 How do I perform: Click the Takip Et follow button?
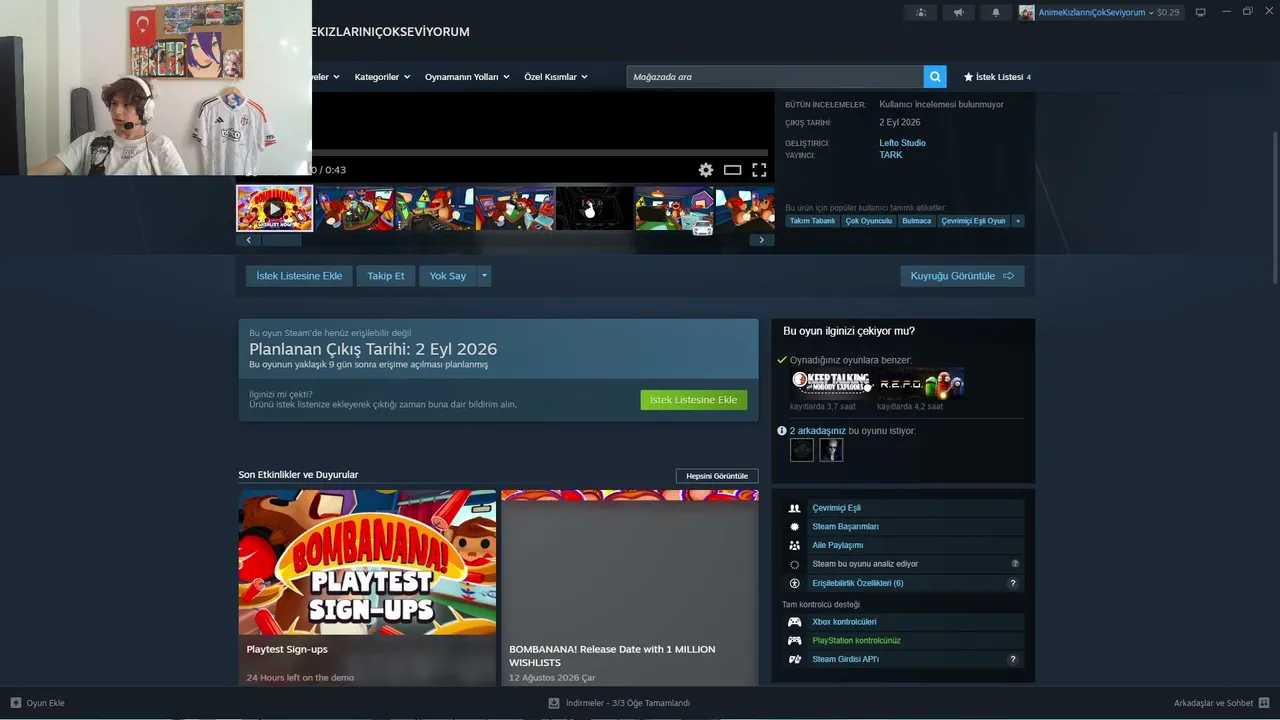coord(386,276)
